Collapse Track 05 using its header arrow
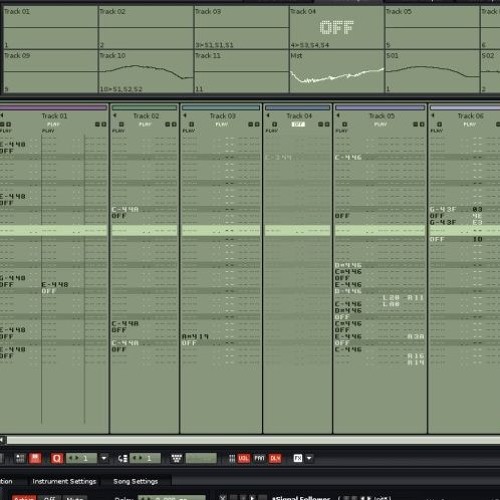This screenshot has width=500, height=500. click(x=338, y=115)
